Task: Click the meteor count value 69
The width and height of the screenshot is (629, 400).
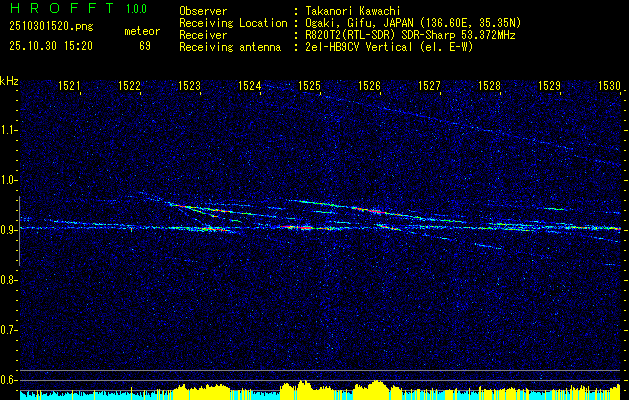Action: [x=145, y=46]
